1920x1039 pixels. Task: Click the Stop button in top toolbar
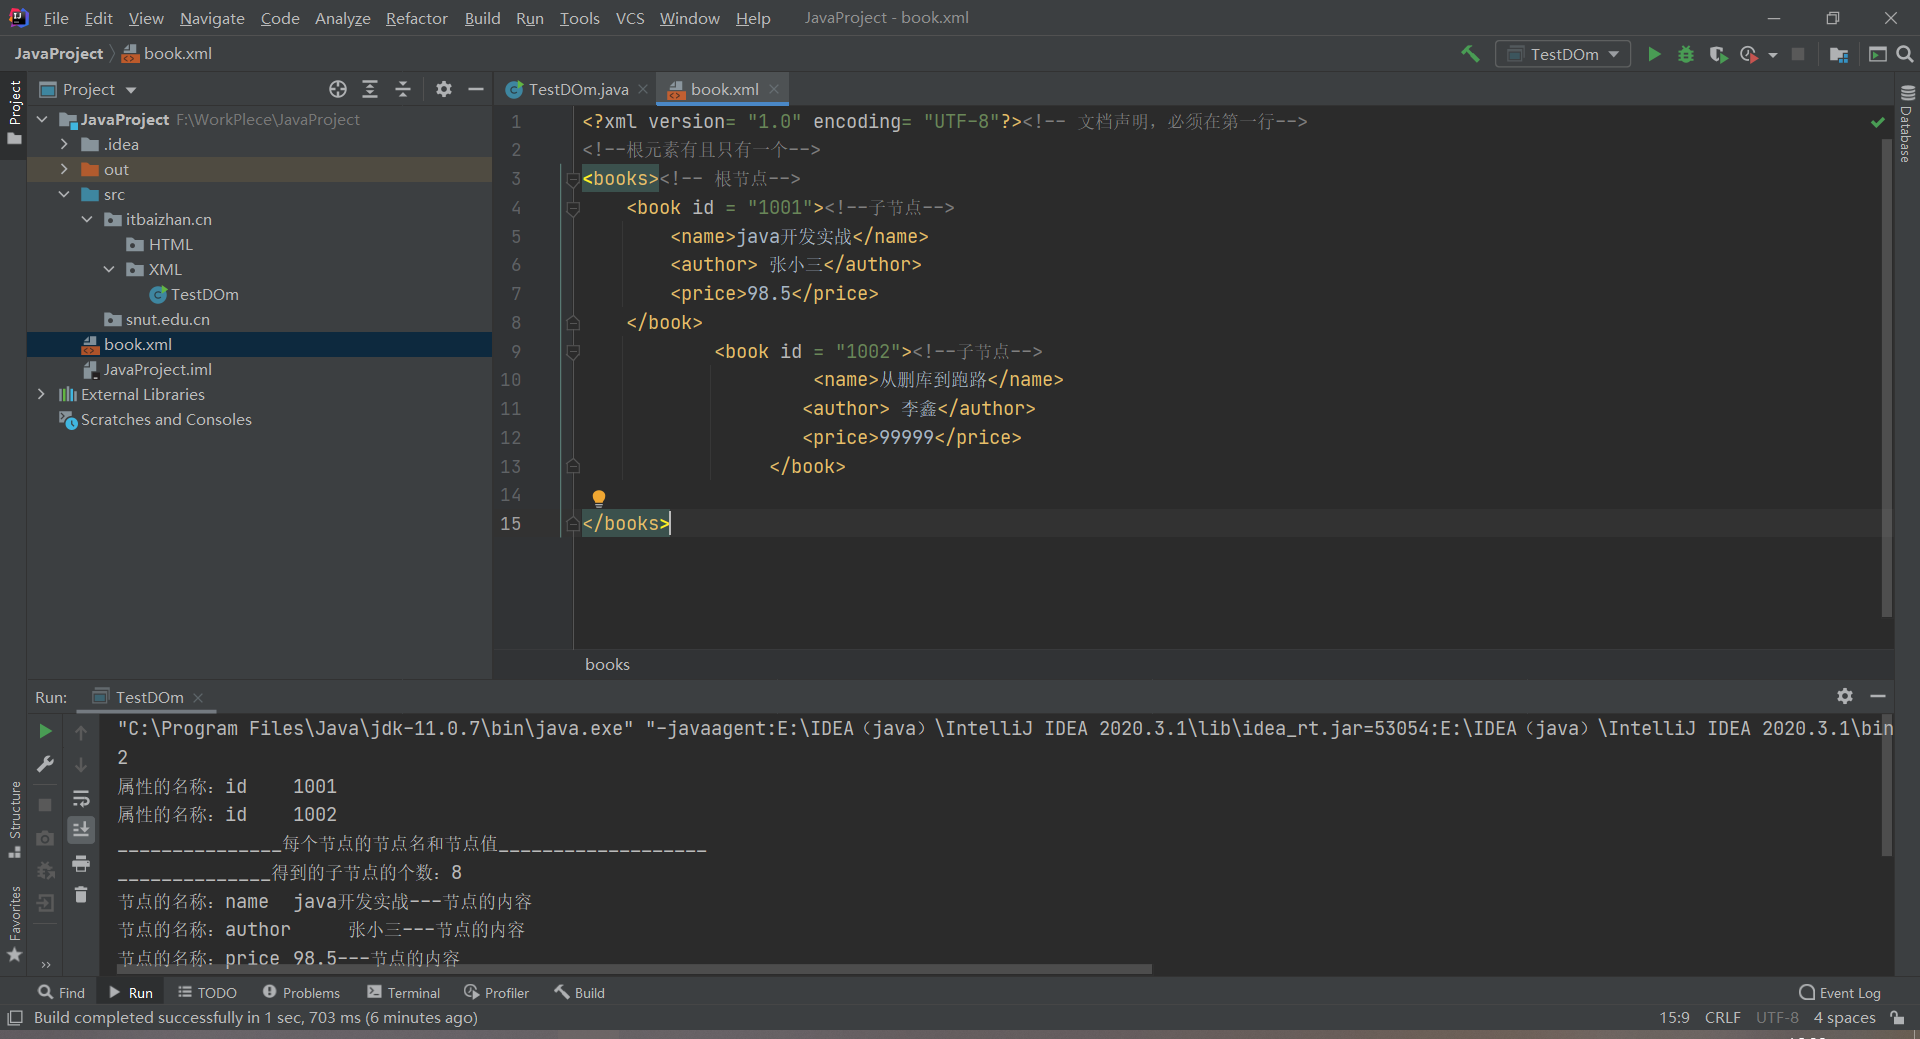[x=1798, y=54]
